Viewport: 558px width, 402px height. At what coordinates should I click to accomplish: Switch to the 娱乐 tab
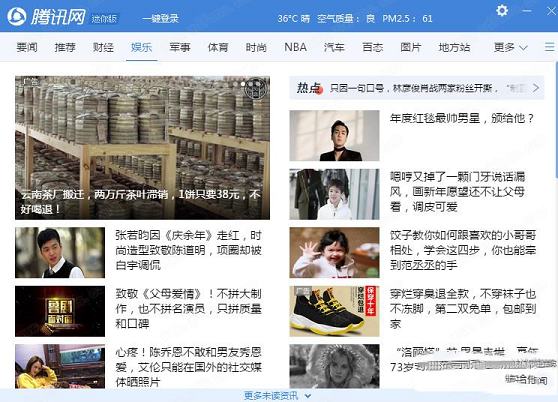click(x=141, y=47)
